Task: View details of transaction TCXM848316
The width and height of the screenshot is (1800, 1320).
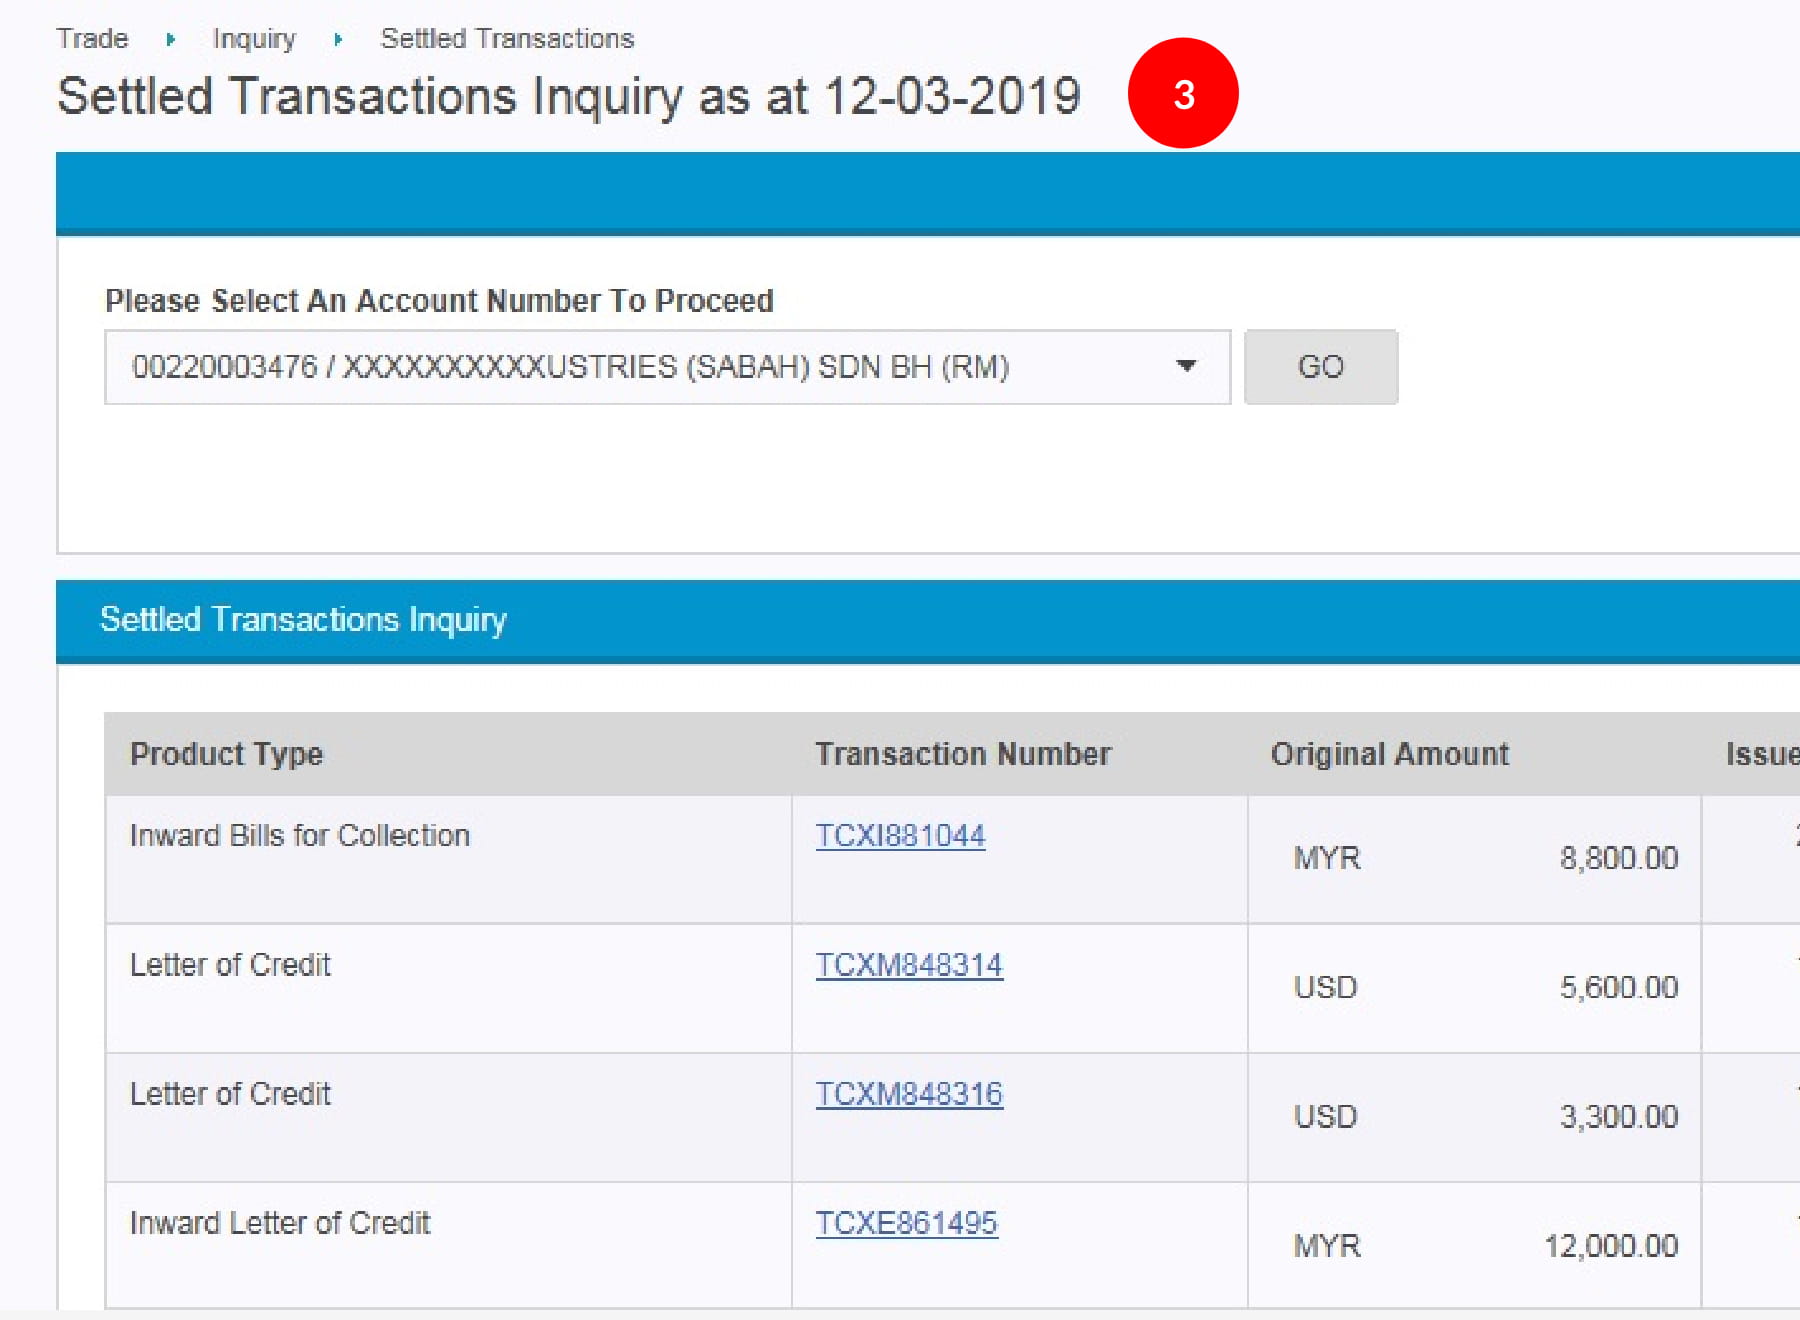Action: tap(908, 1094)
